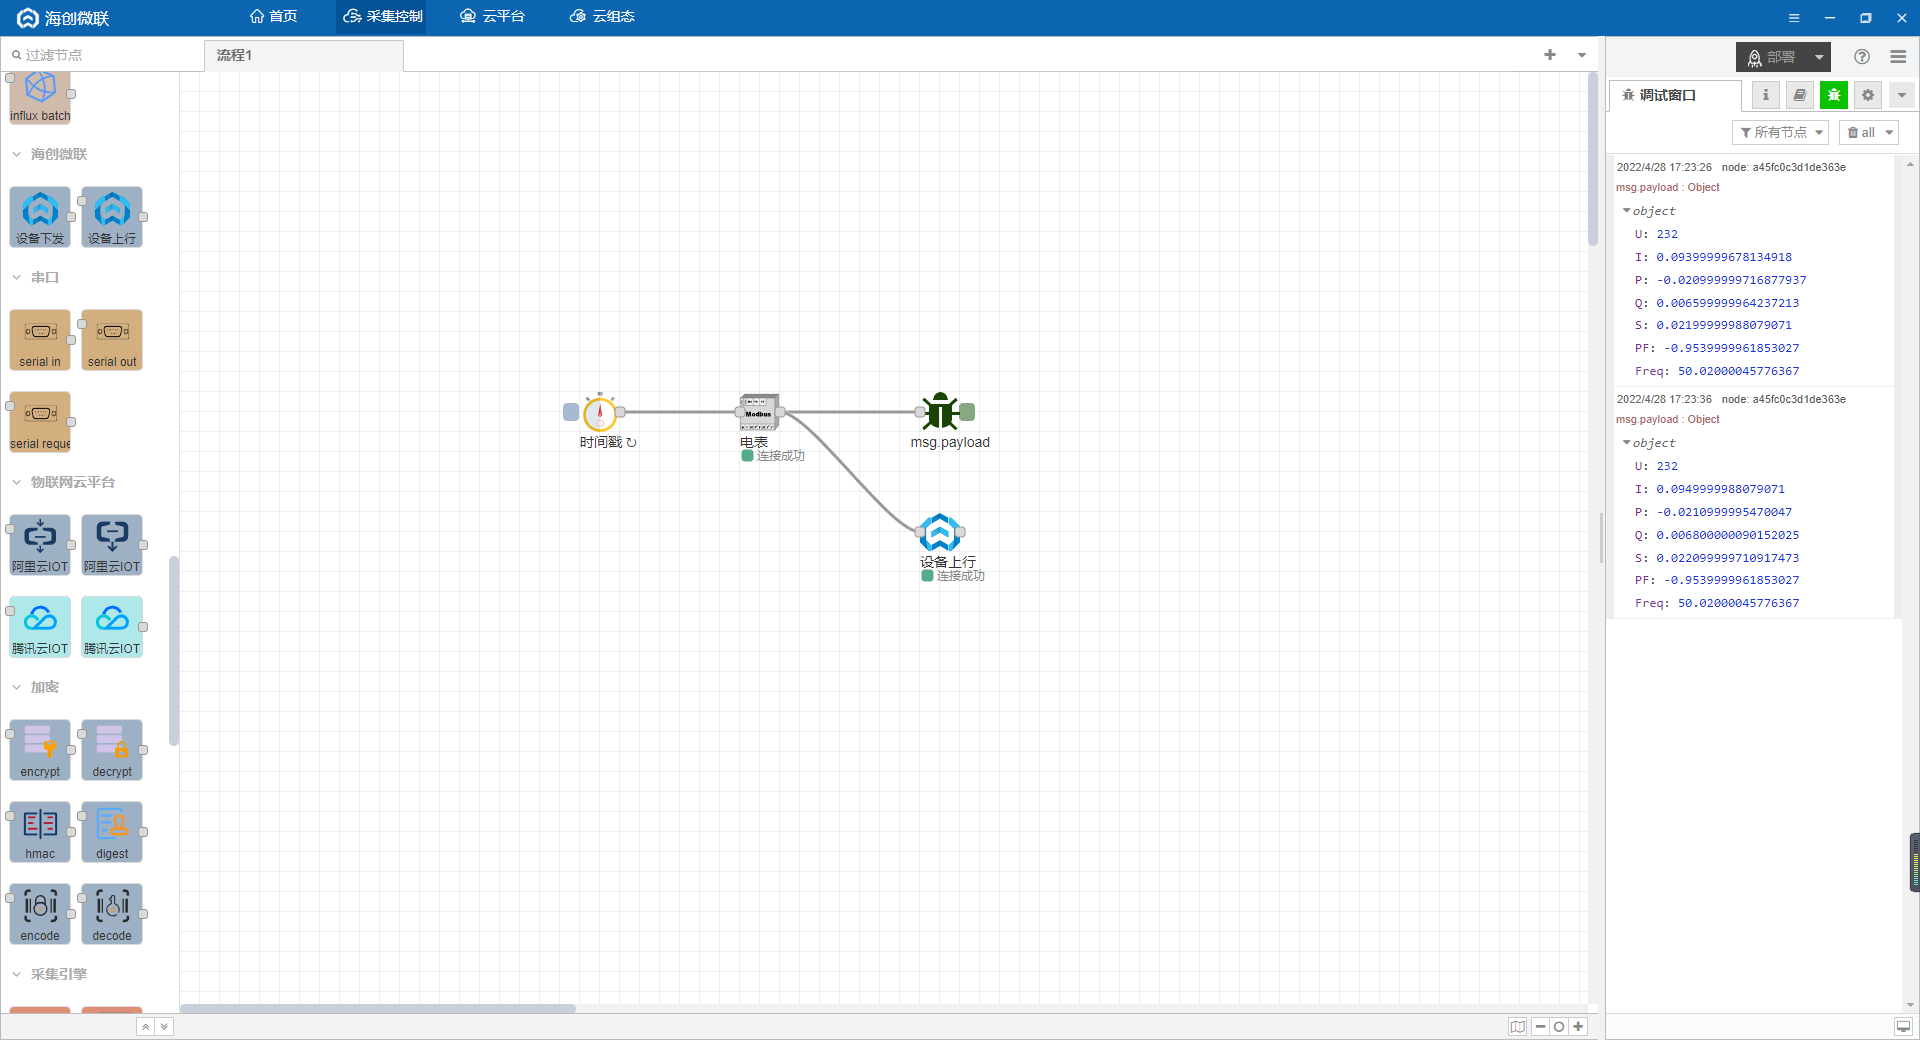Collapse second debug message object tree
The width and height of the screenshot is (1920, 1040).
click(1626, 443)
